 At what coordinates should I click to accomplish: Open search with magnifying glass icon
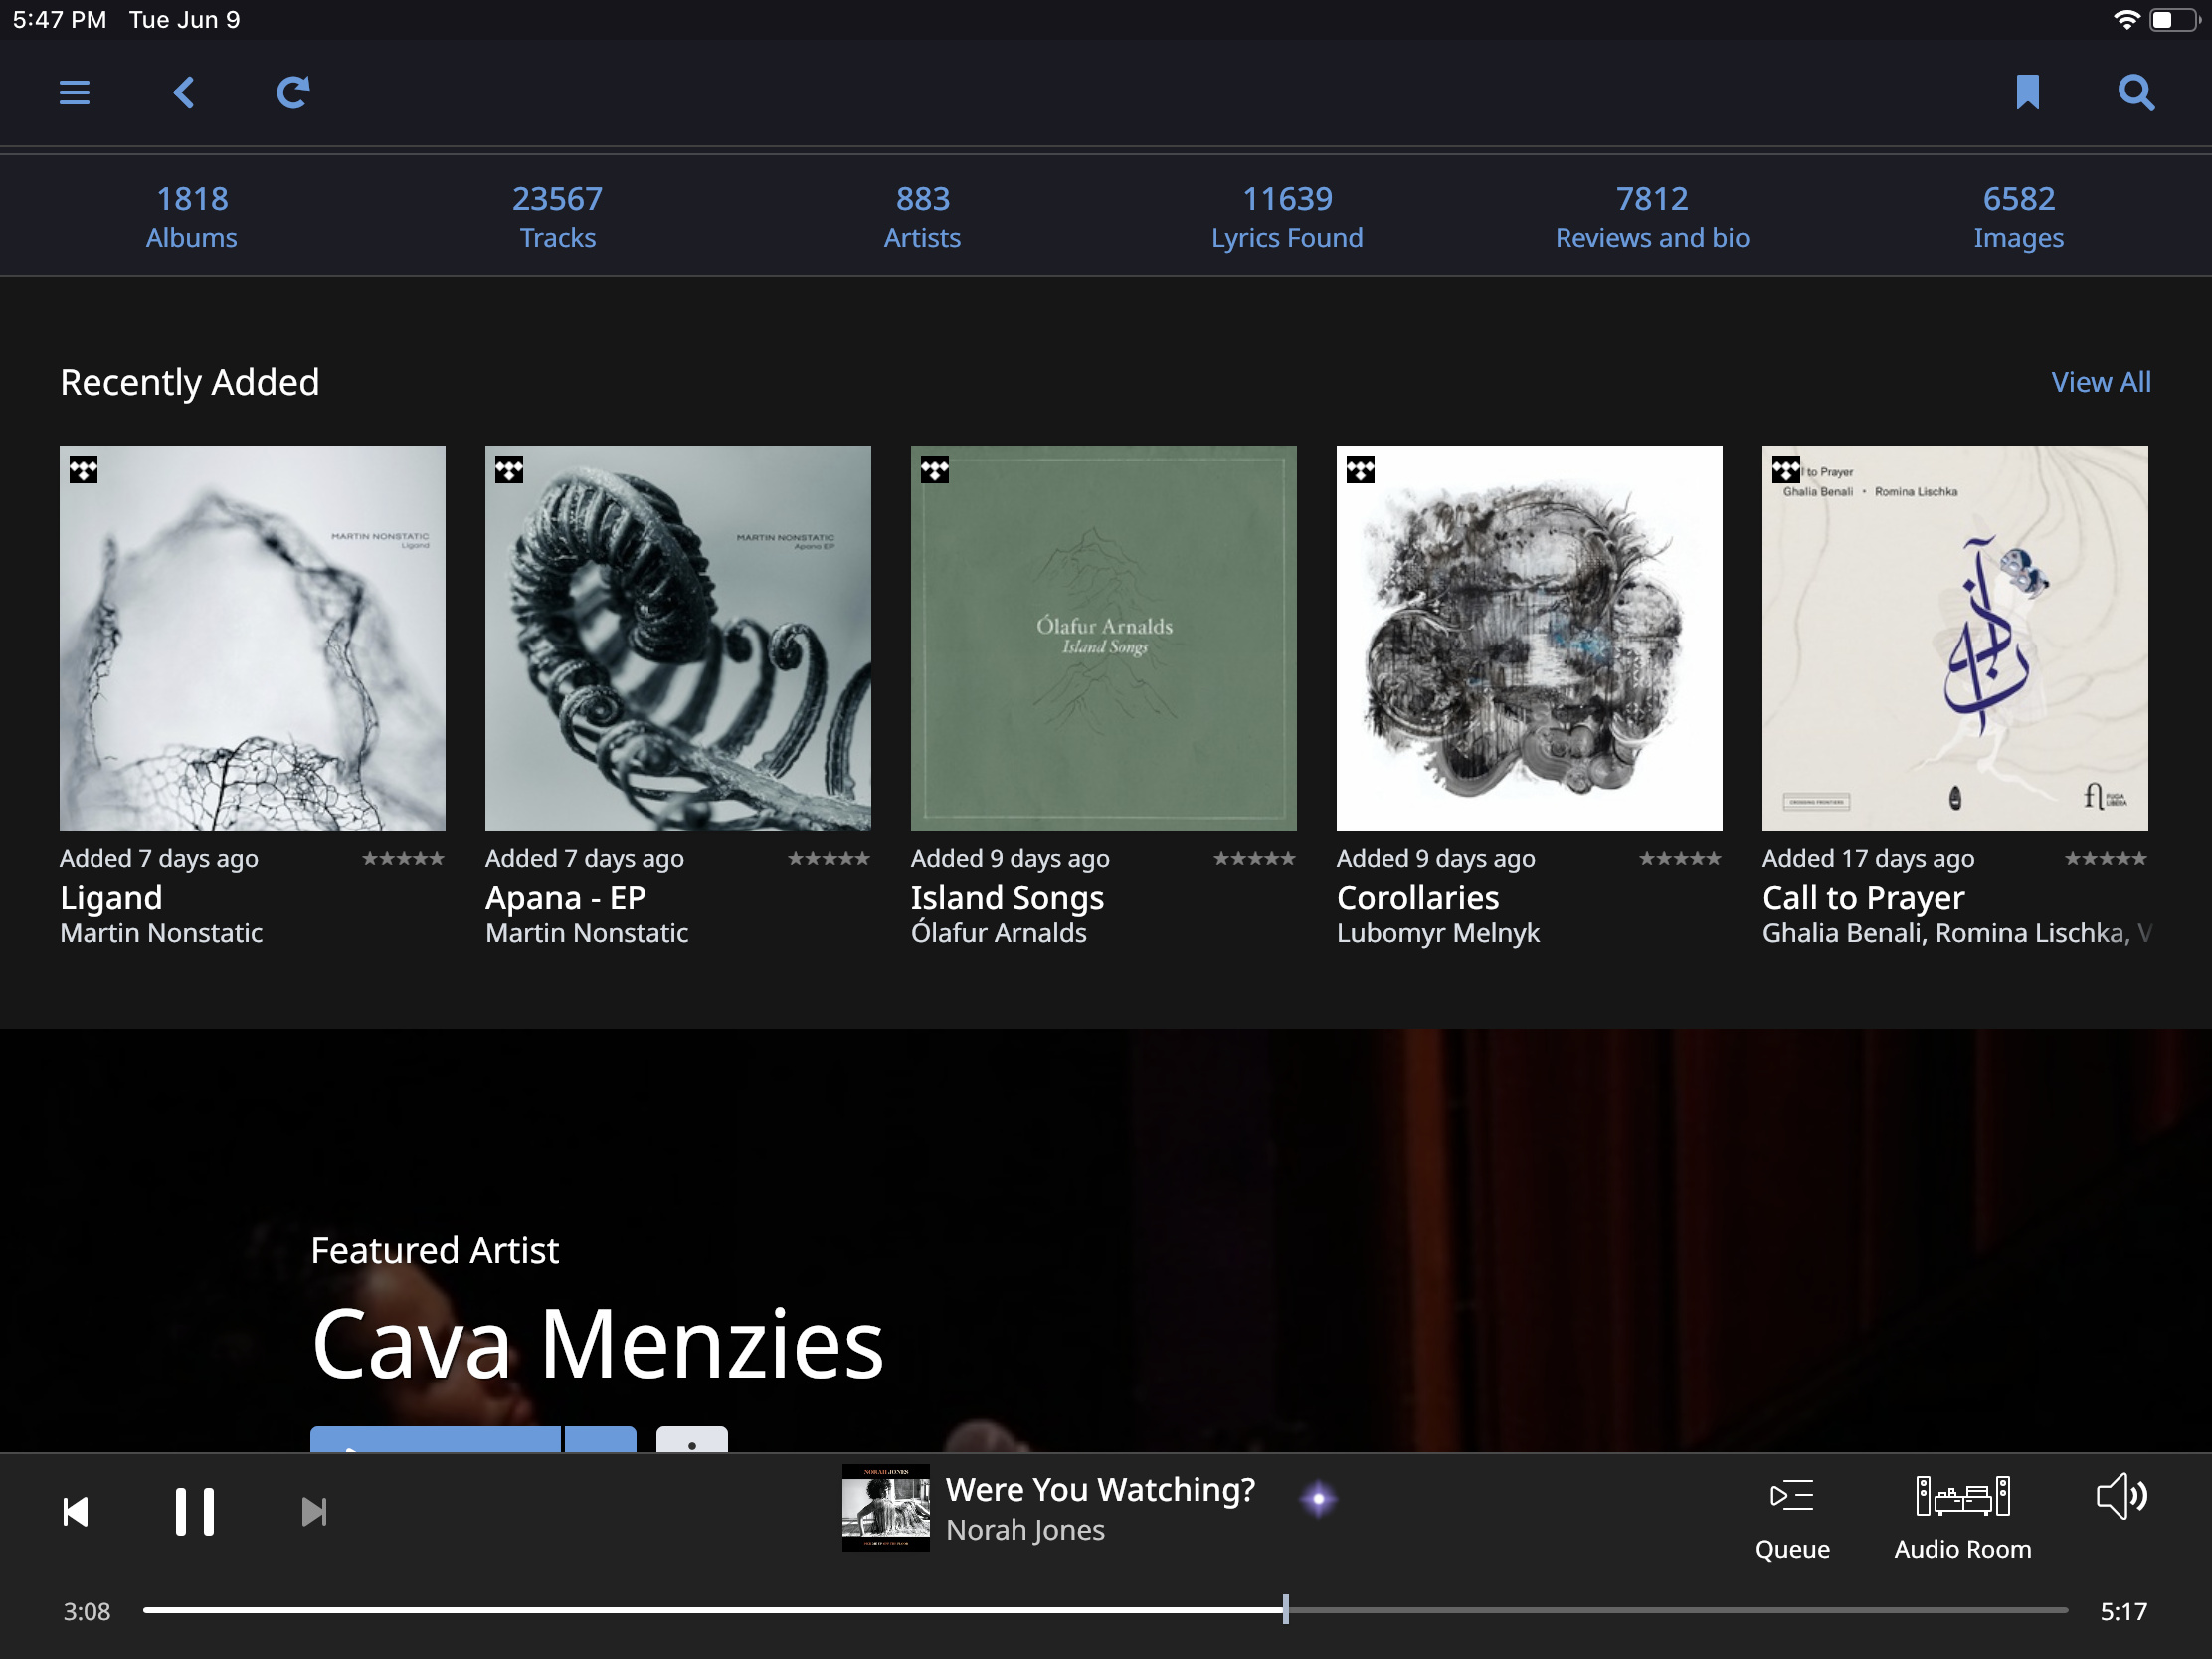tap(2136, 93)
